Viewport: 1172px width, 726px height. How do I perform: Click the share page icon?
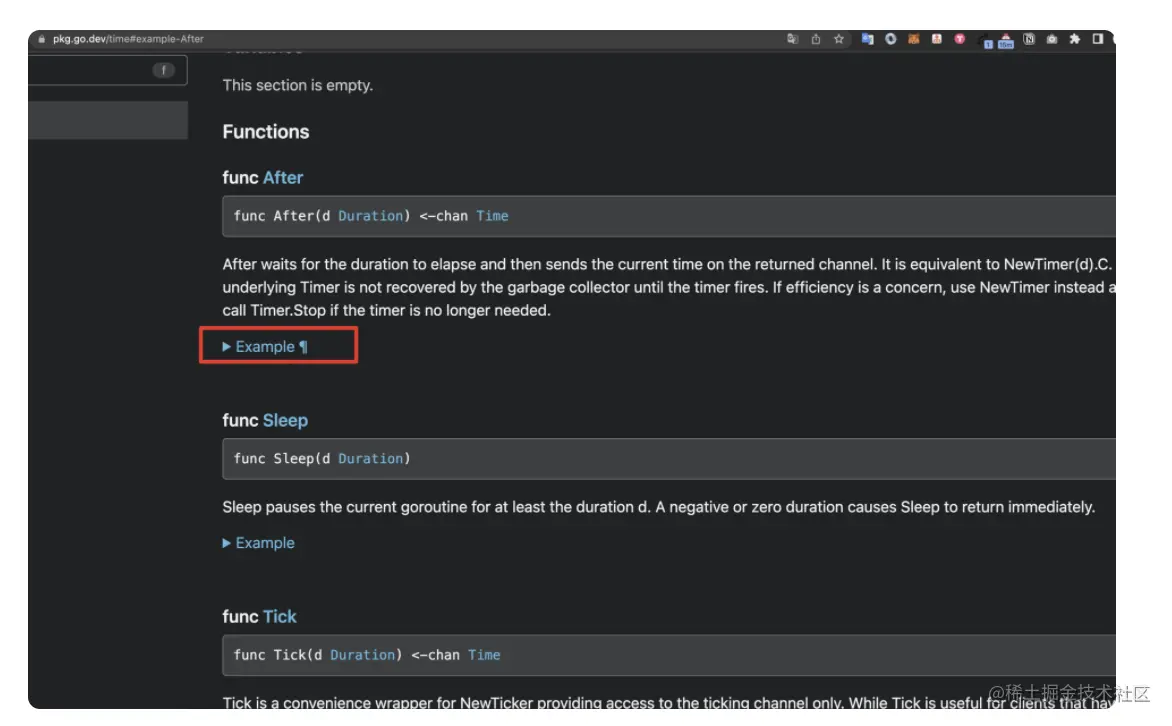(x=816, y=39)
